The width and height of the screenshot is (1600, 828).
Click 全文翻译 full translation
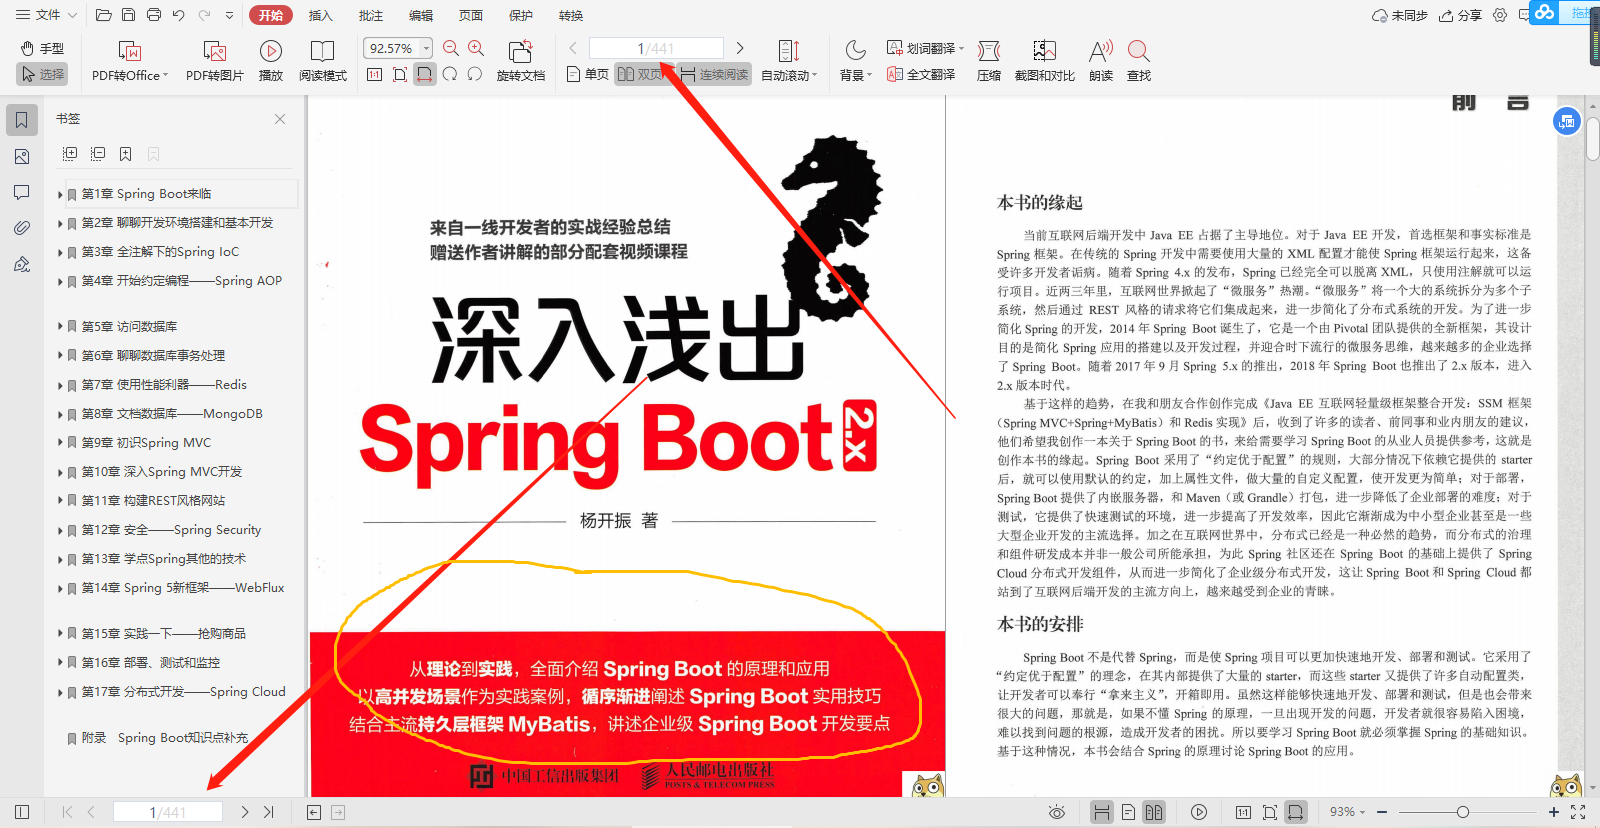pyautogui.click(x=921, y=75)
